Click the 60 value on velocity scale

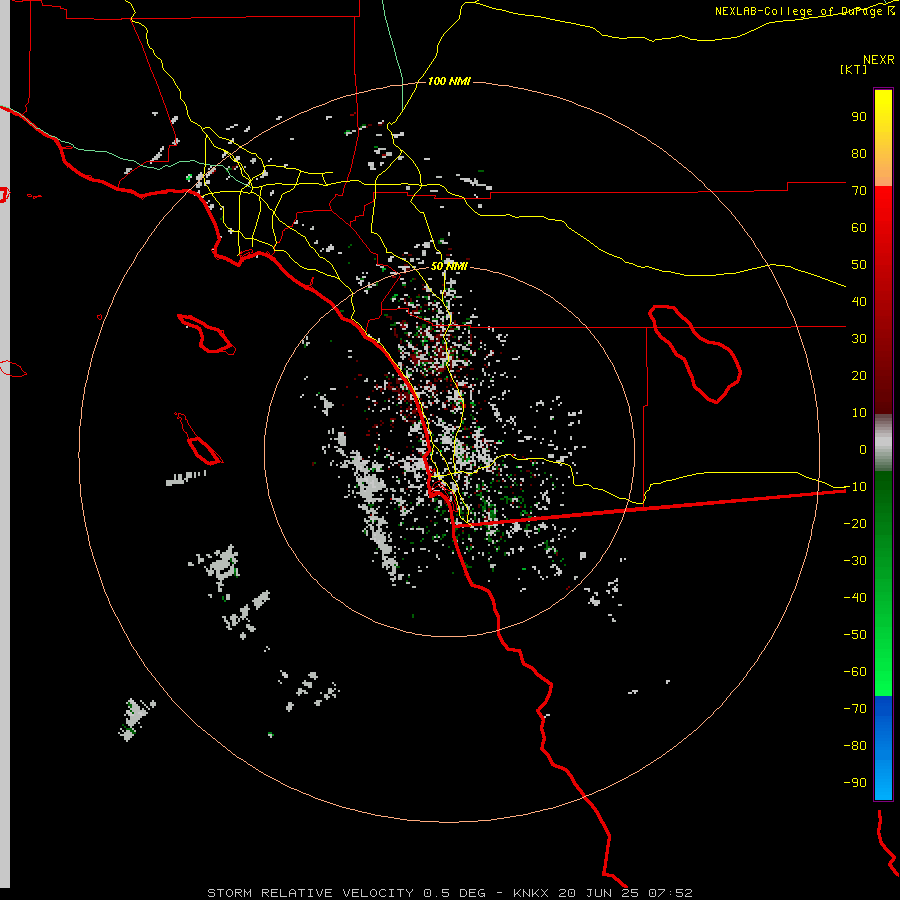(859, 227)
